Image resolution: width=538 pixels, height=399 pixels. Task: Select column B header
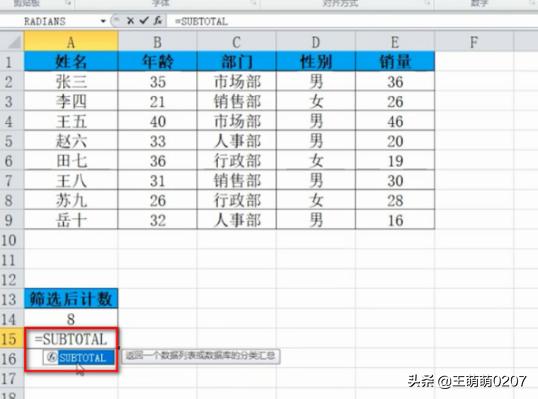click(x=157, y=42)
